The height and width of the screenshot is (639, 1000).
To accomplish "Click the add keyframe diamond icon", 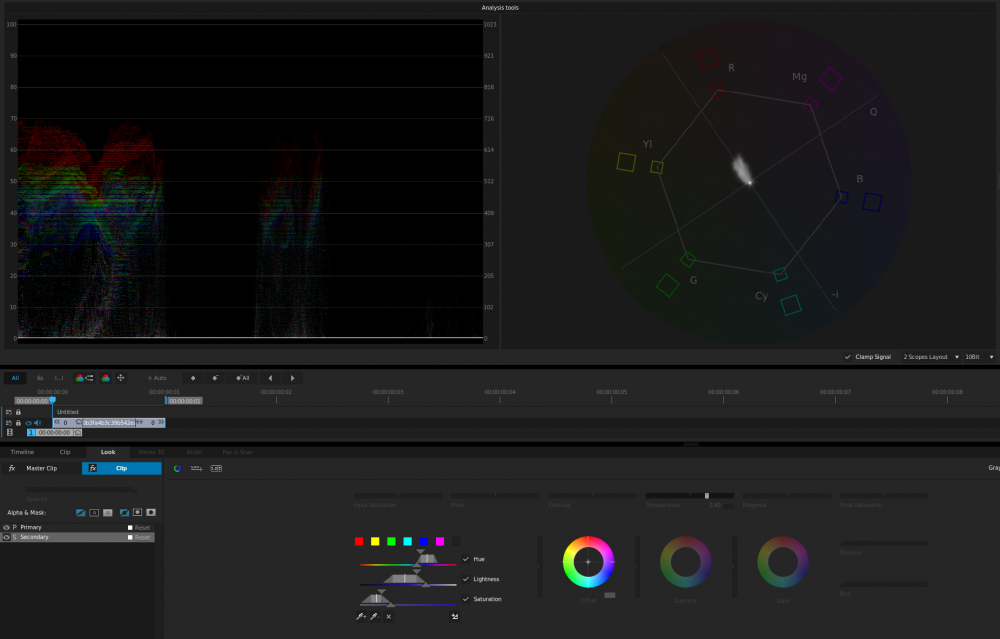I will [x=193, y=378].
